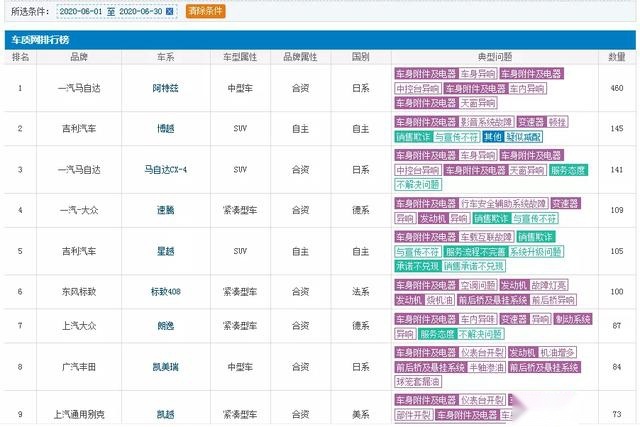Click the 品牌属性 column header
The height and width of the screenshot is (427, 640).
pyautogui.click(x=300, y=57)
